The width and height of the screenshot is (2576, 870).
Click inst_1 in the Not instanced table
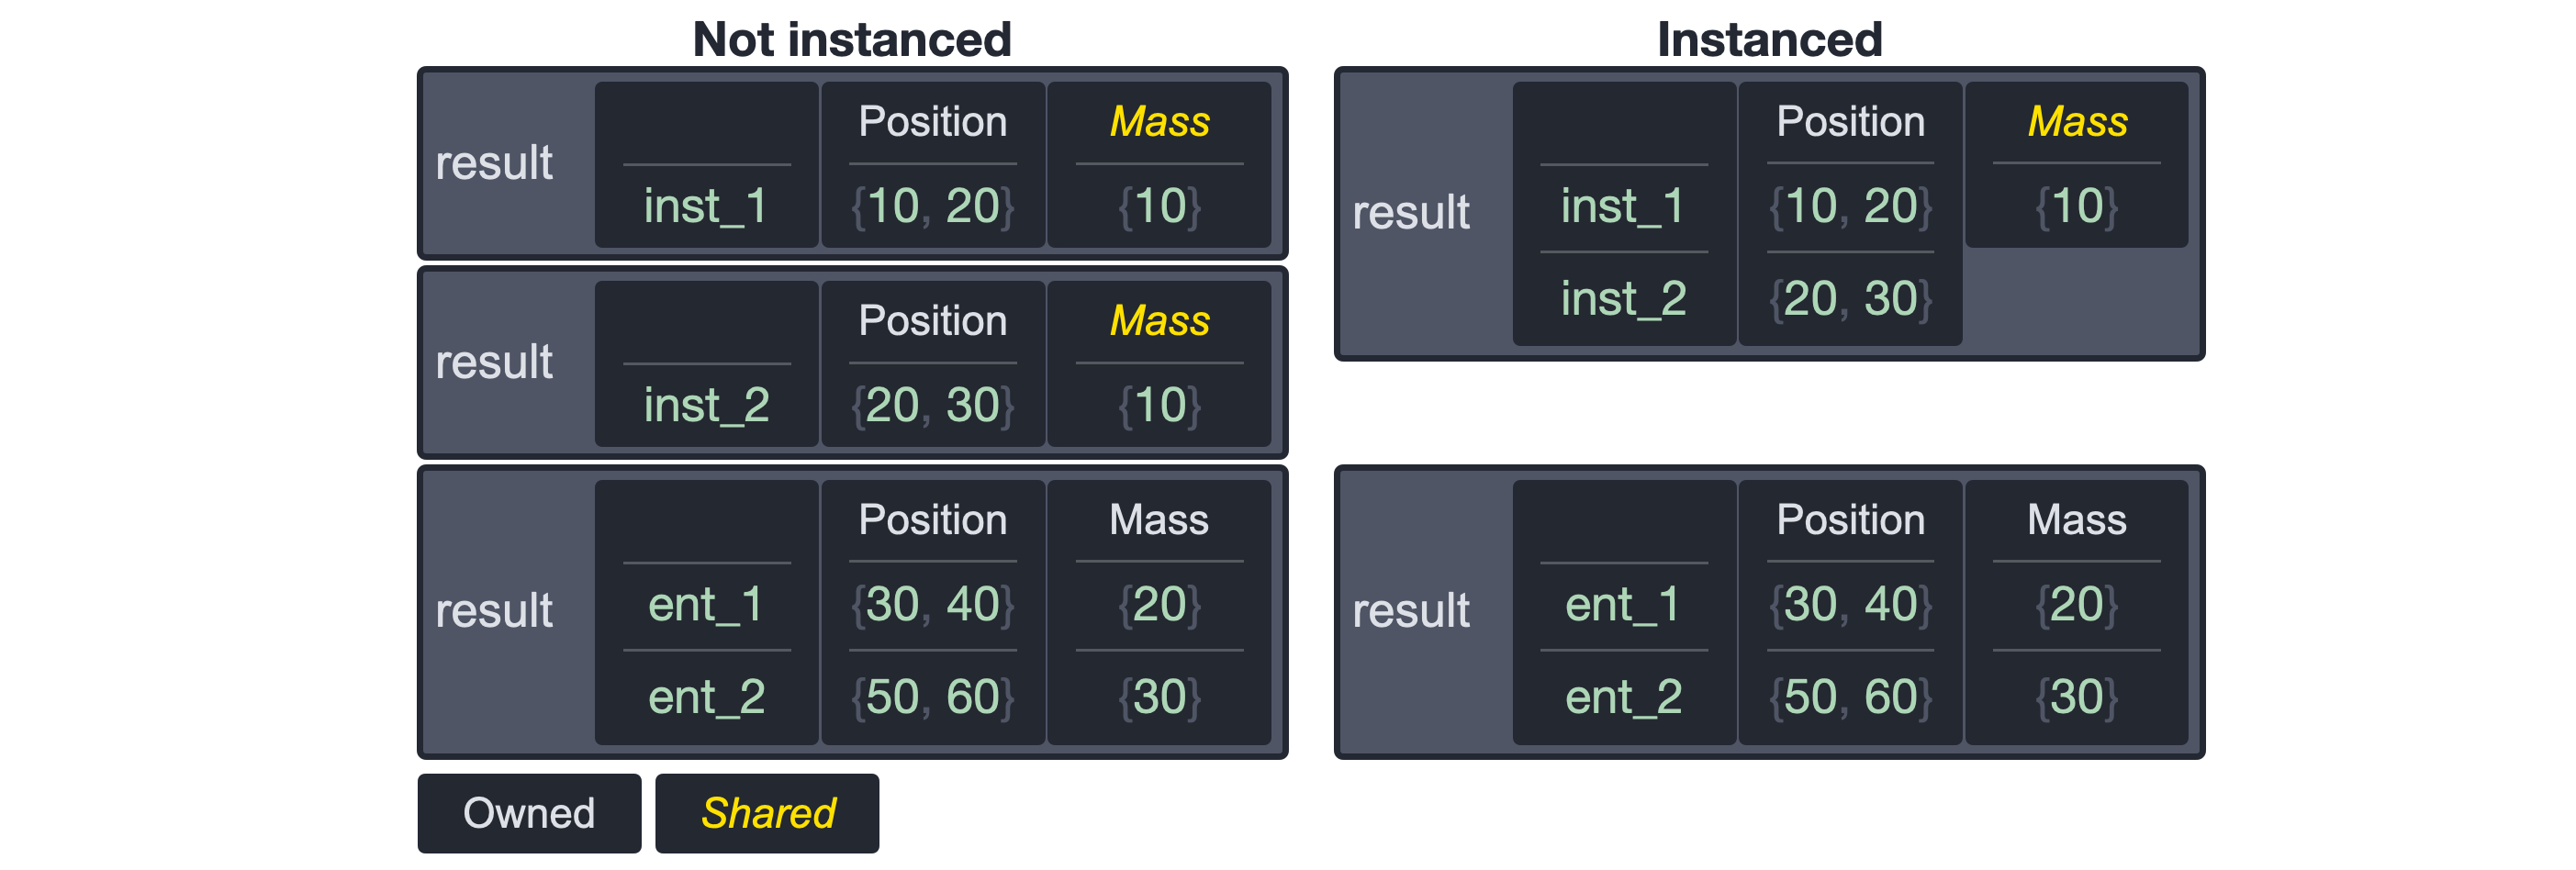point(706,206)
